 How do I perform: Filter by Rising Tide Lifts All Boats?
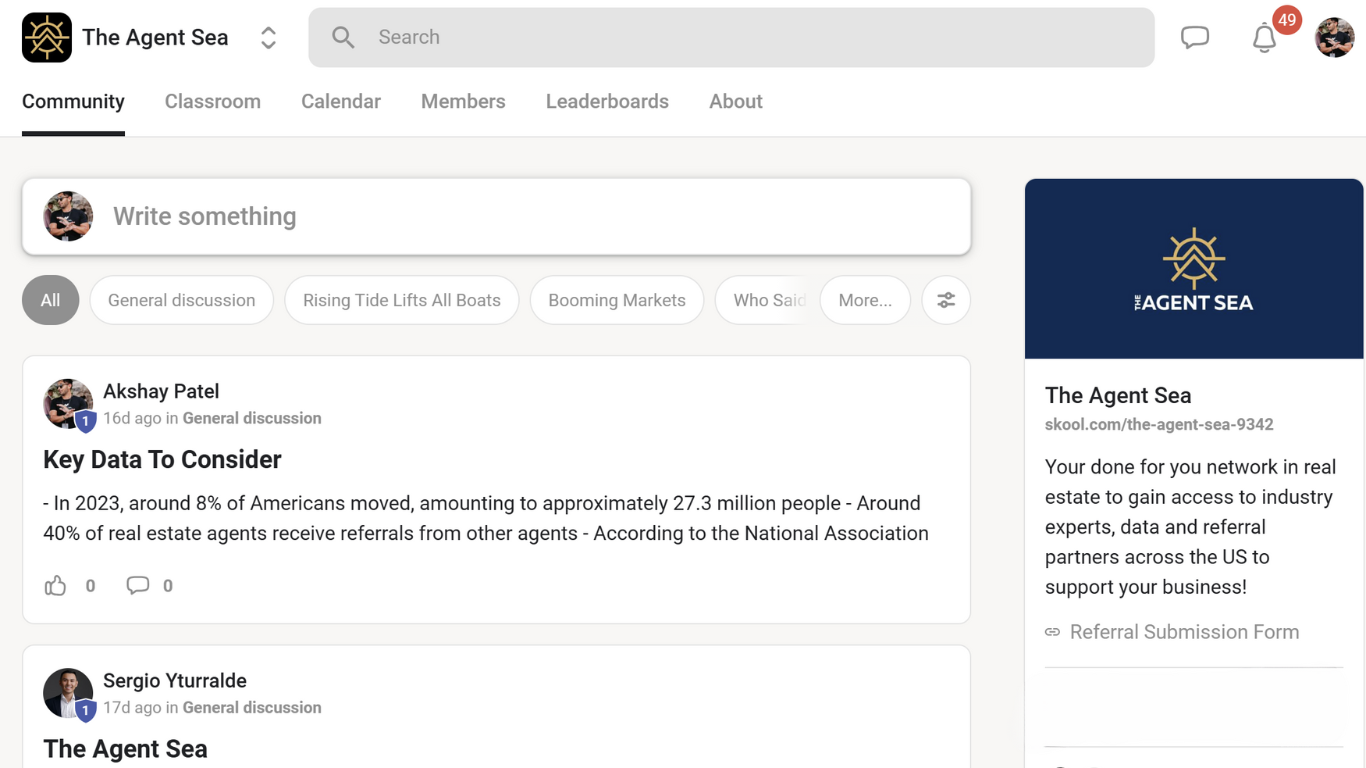click(x=402, y=300)
